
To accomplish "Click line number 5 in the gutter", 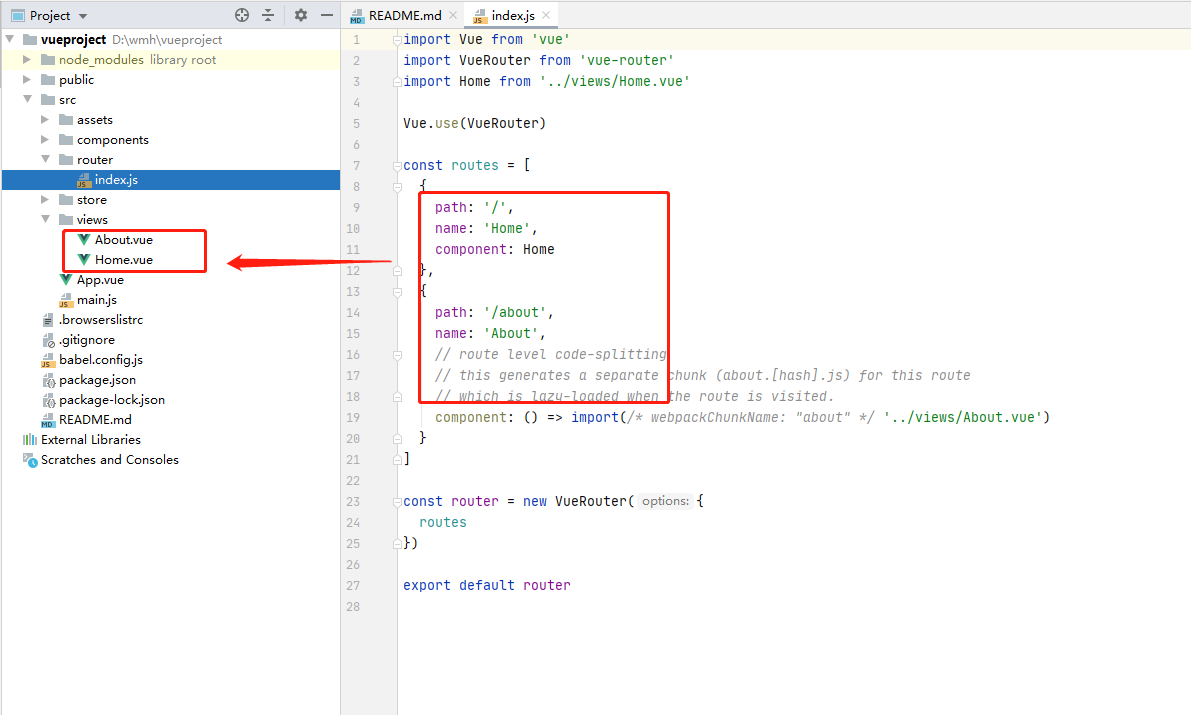I will point(356,123).
